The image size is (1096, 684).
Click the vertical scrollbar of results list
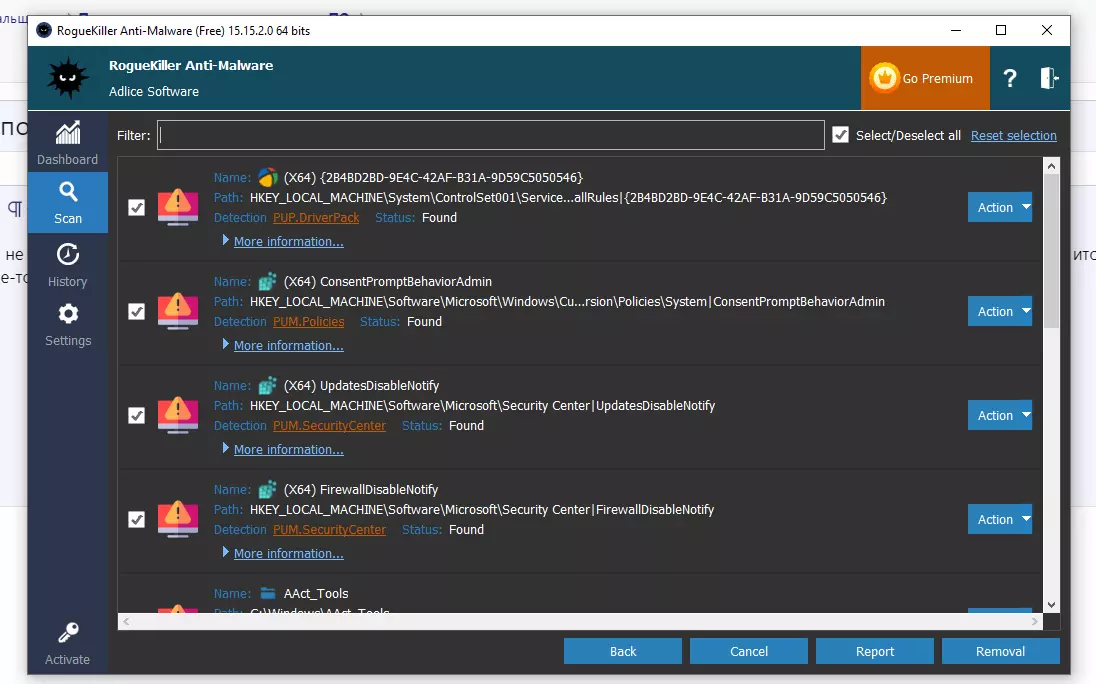[x=1051, y=250]
